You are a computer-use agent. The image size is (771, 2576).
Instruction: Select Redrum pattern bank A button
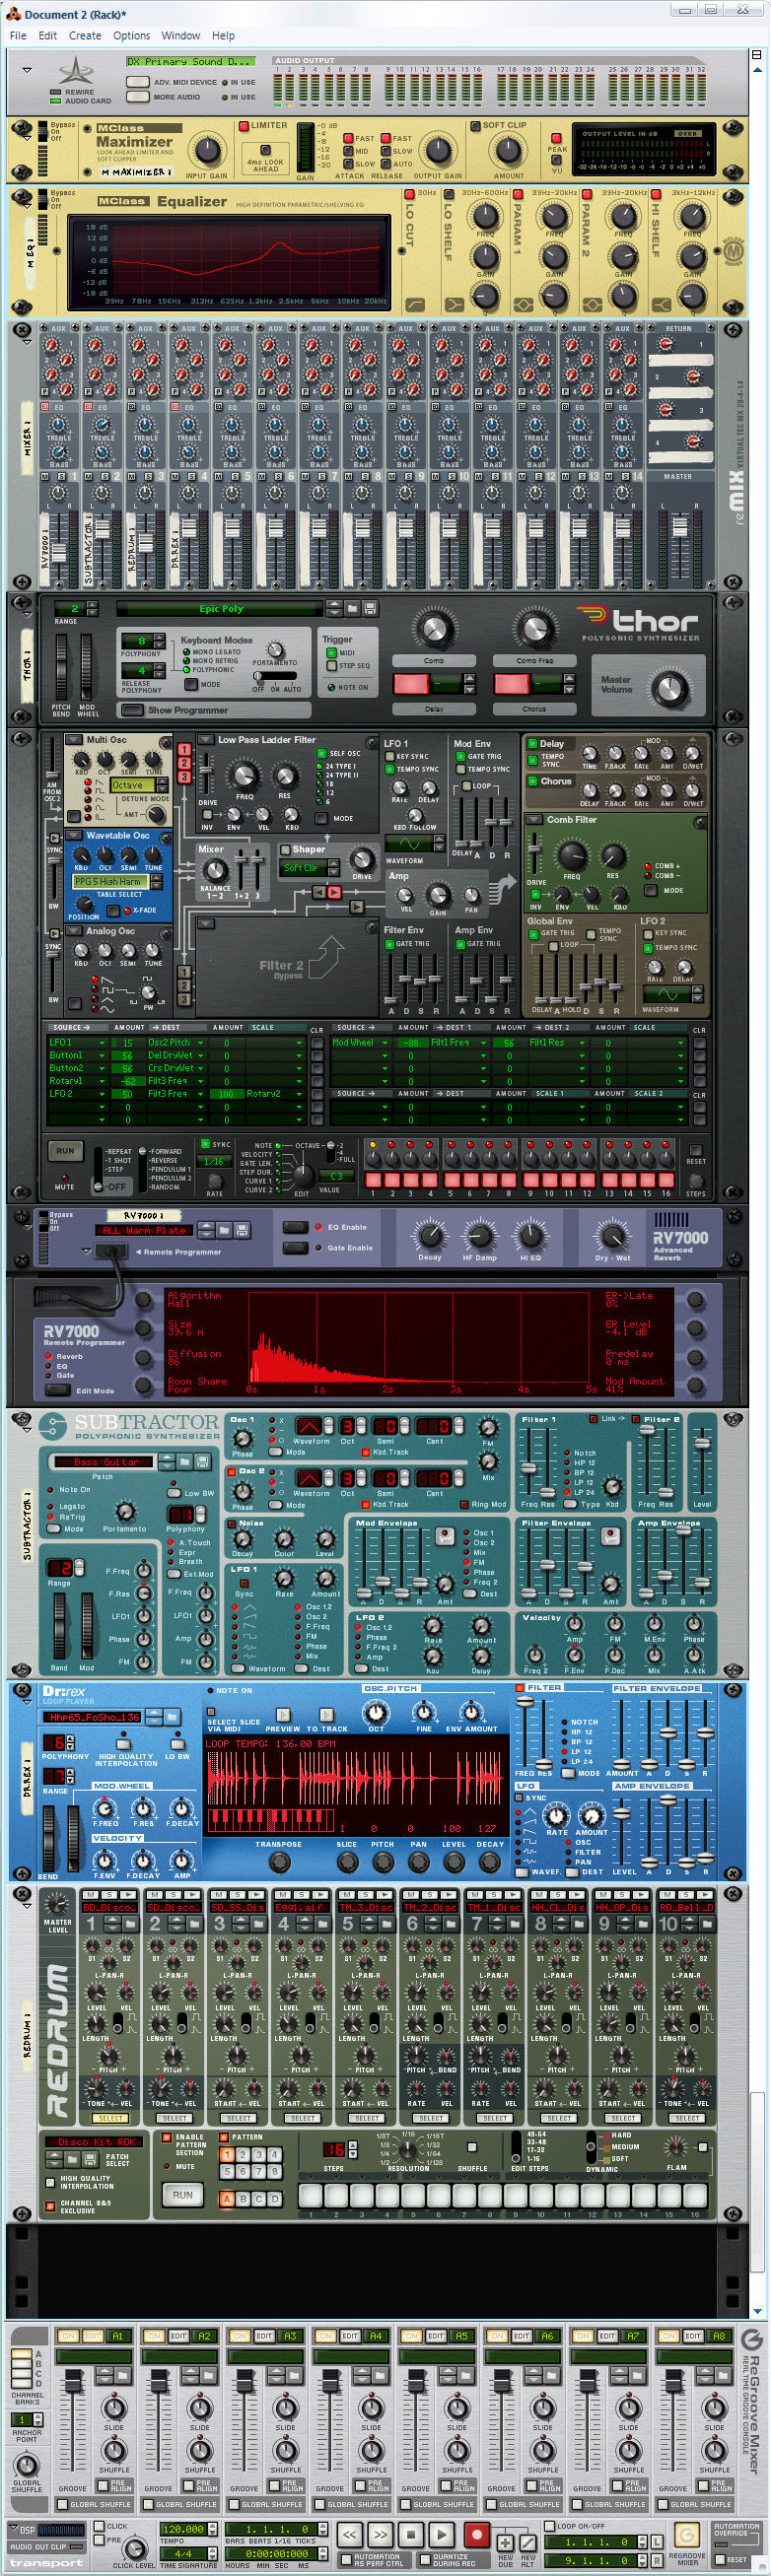click(x=227, y=2198)
